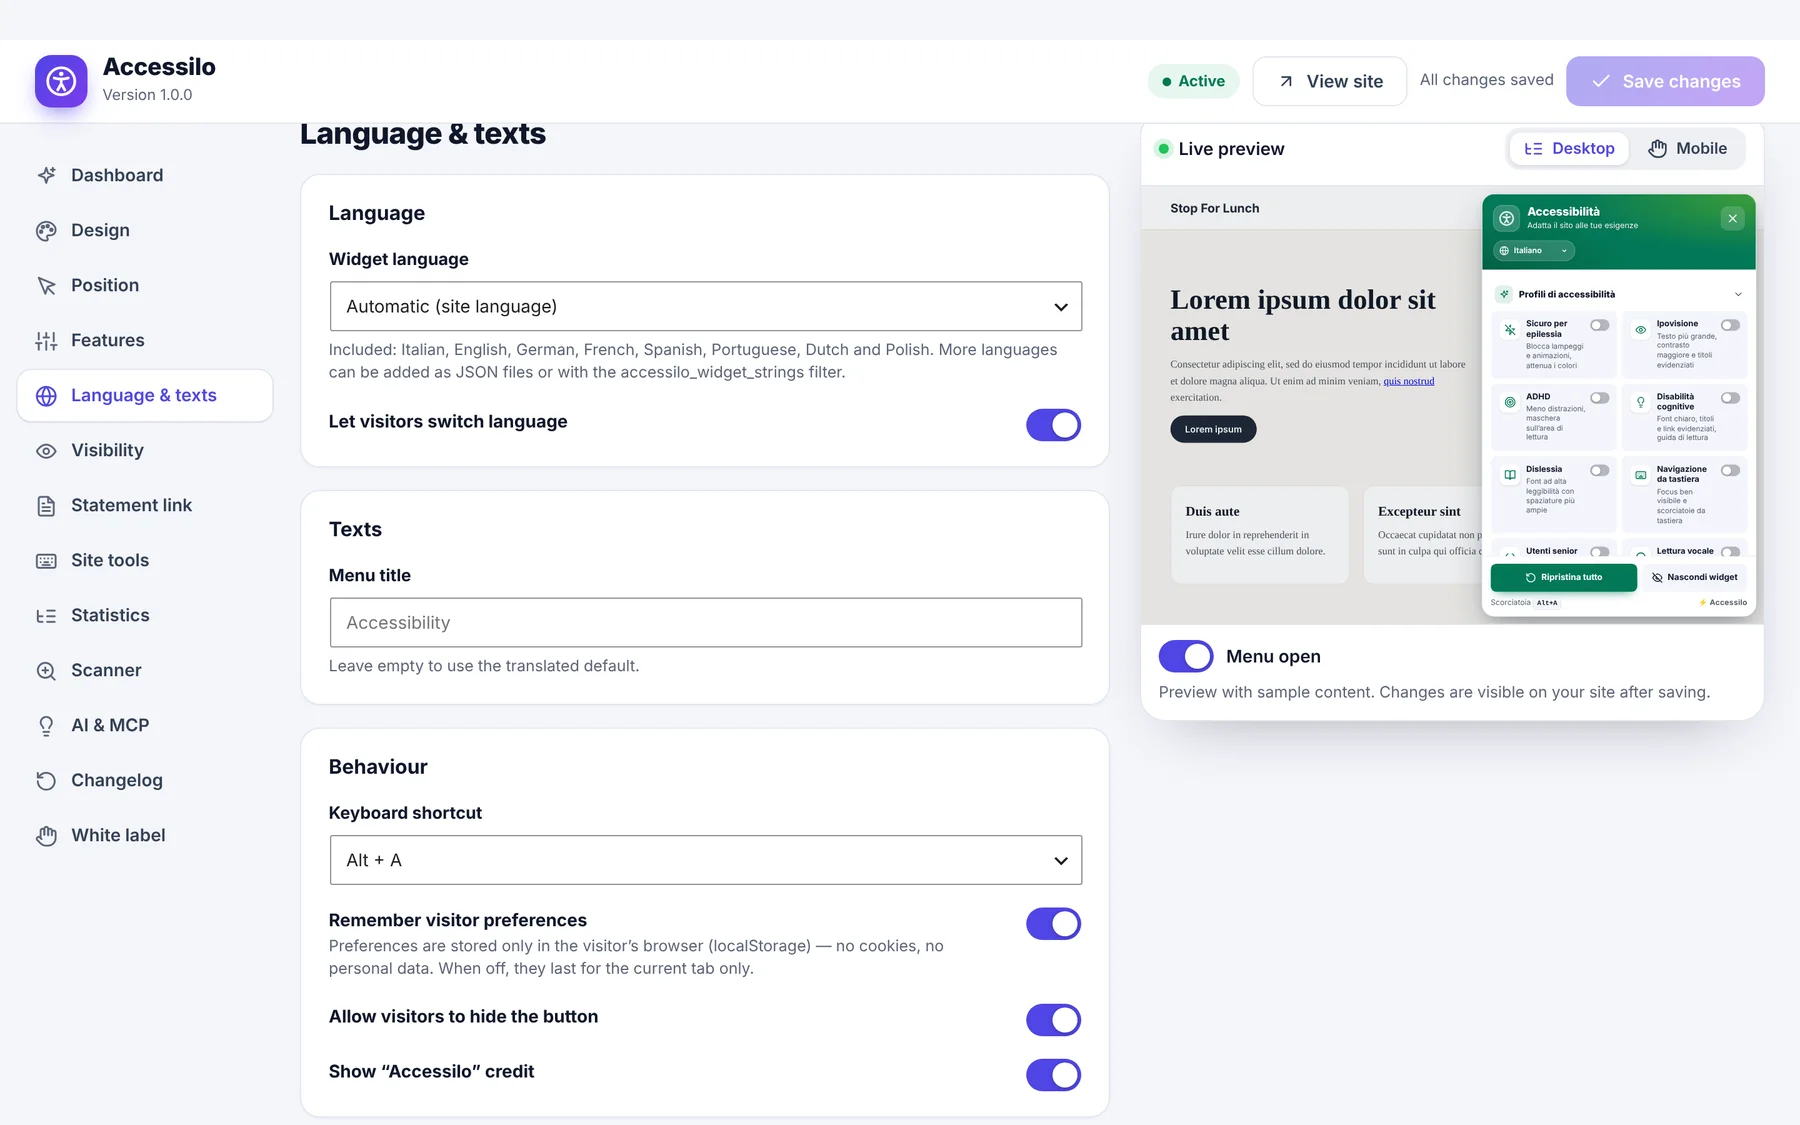Toggle Show "Accessilo" credit switch

[x=1053, y=1075]
